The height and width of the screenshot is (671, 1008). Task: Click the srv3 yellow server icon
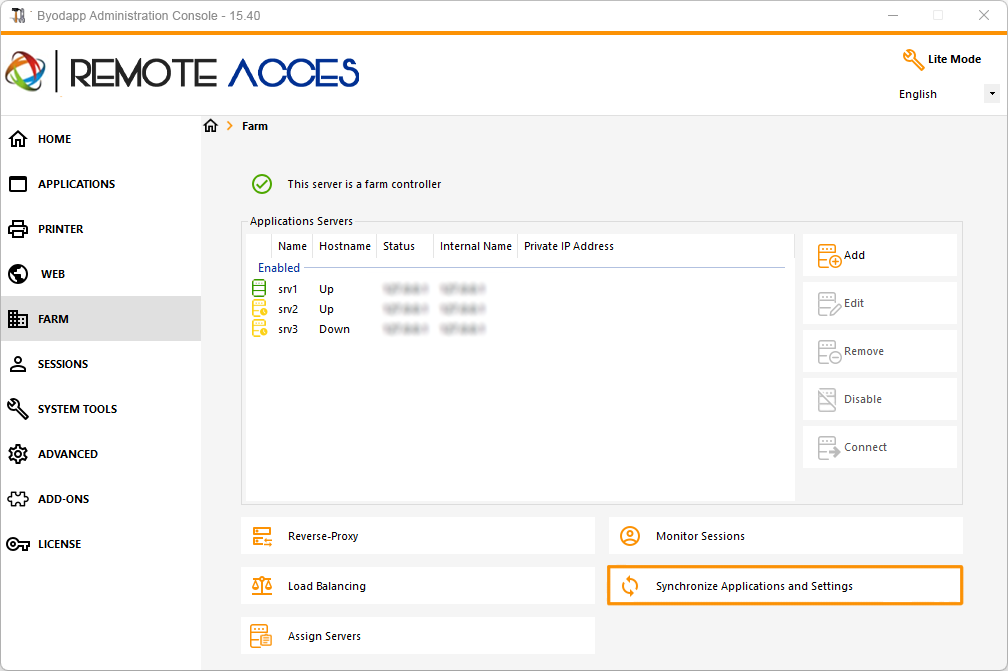pyautogui.click(x=259, y=328)
